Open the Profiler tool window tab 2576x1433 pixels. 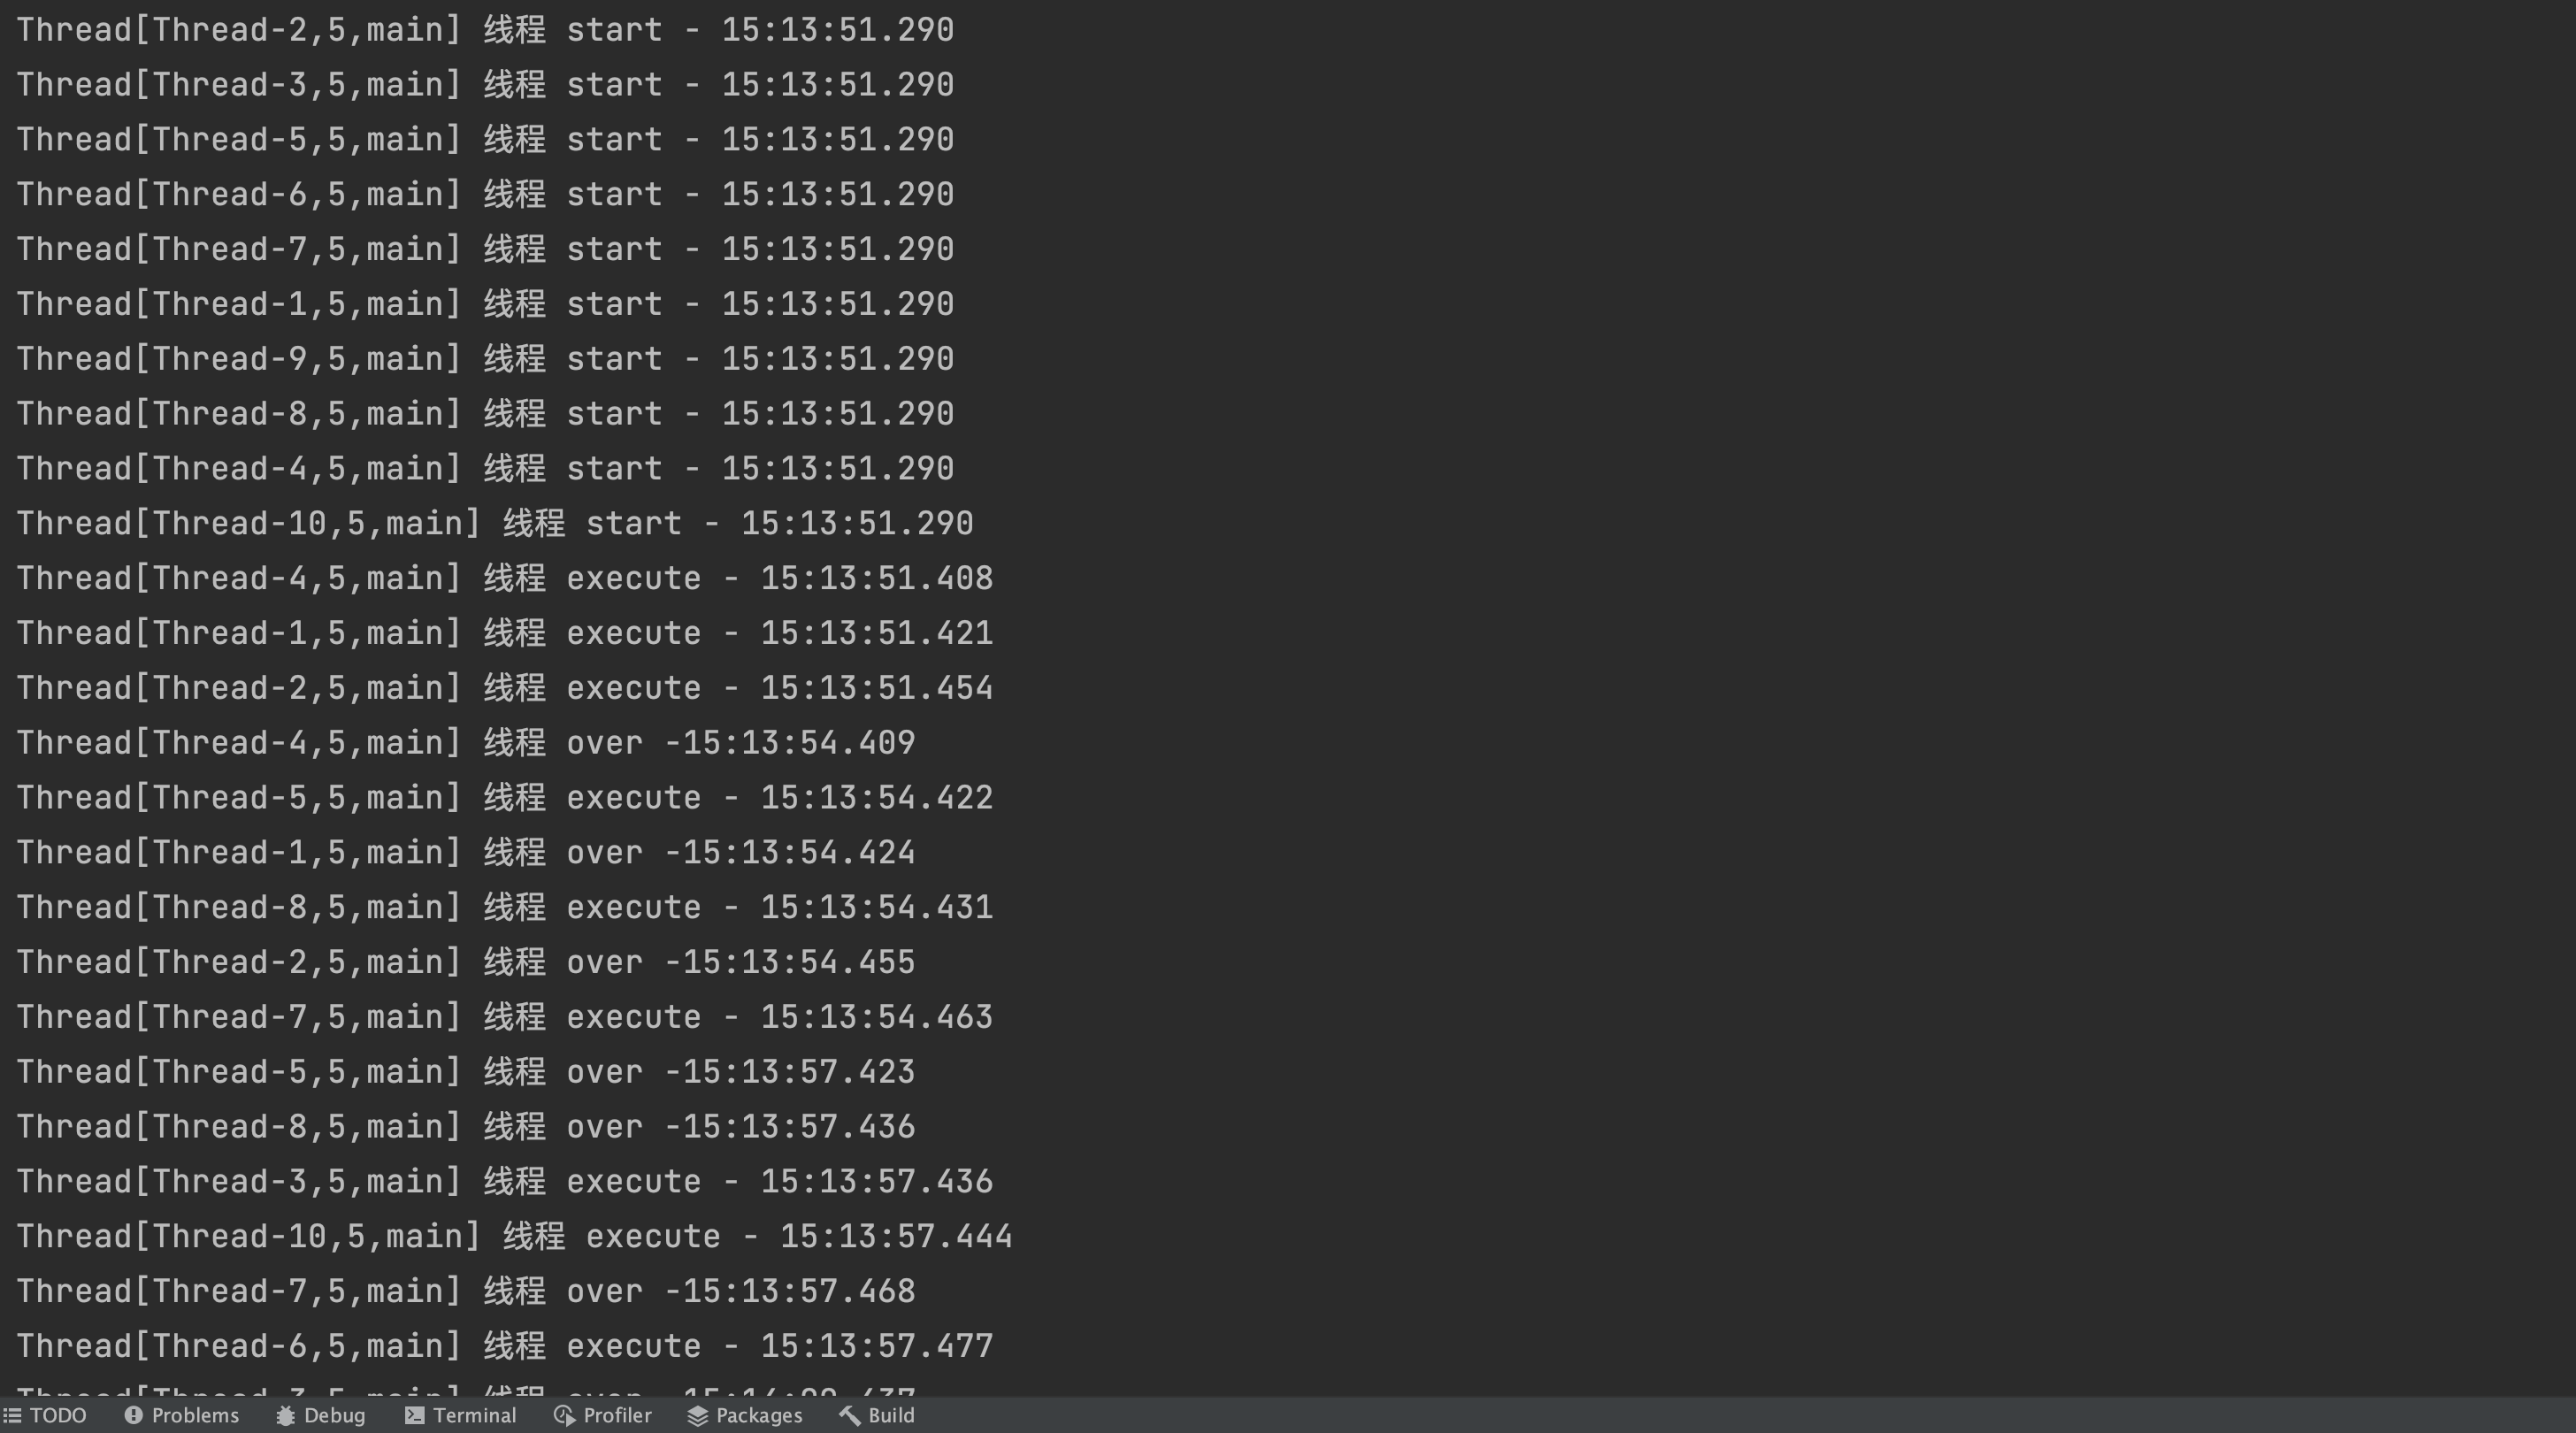tap(617, 1416)
